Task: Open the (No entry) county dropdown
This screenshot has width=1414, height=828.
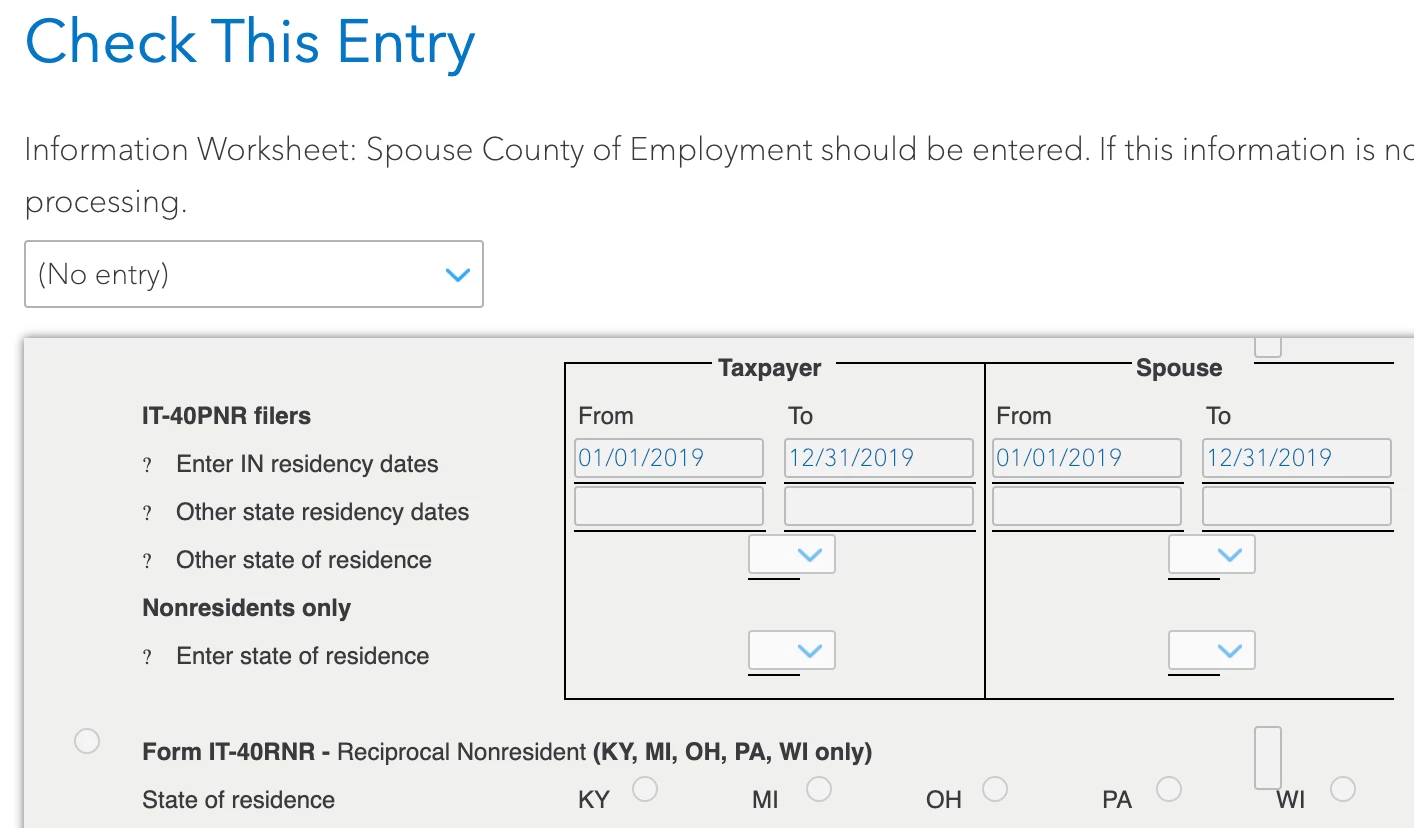Action: point(254,274)
